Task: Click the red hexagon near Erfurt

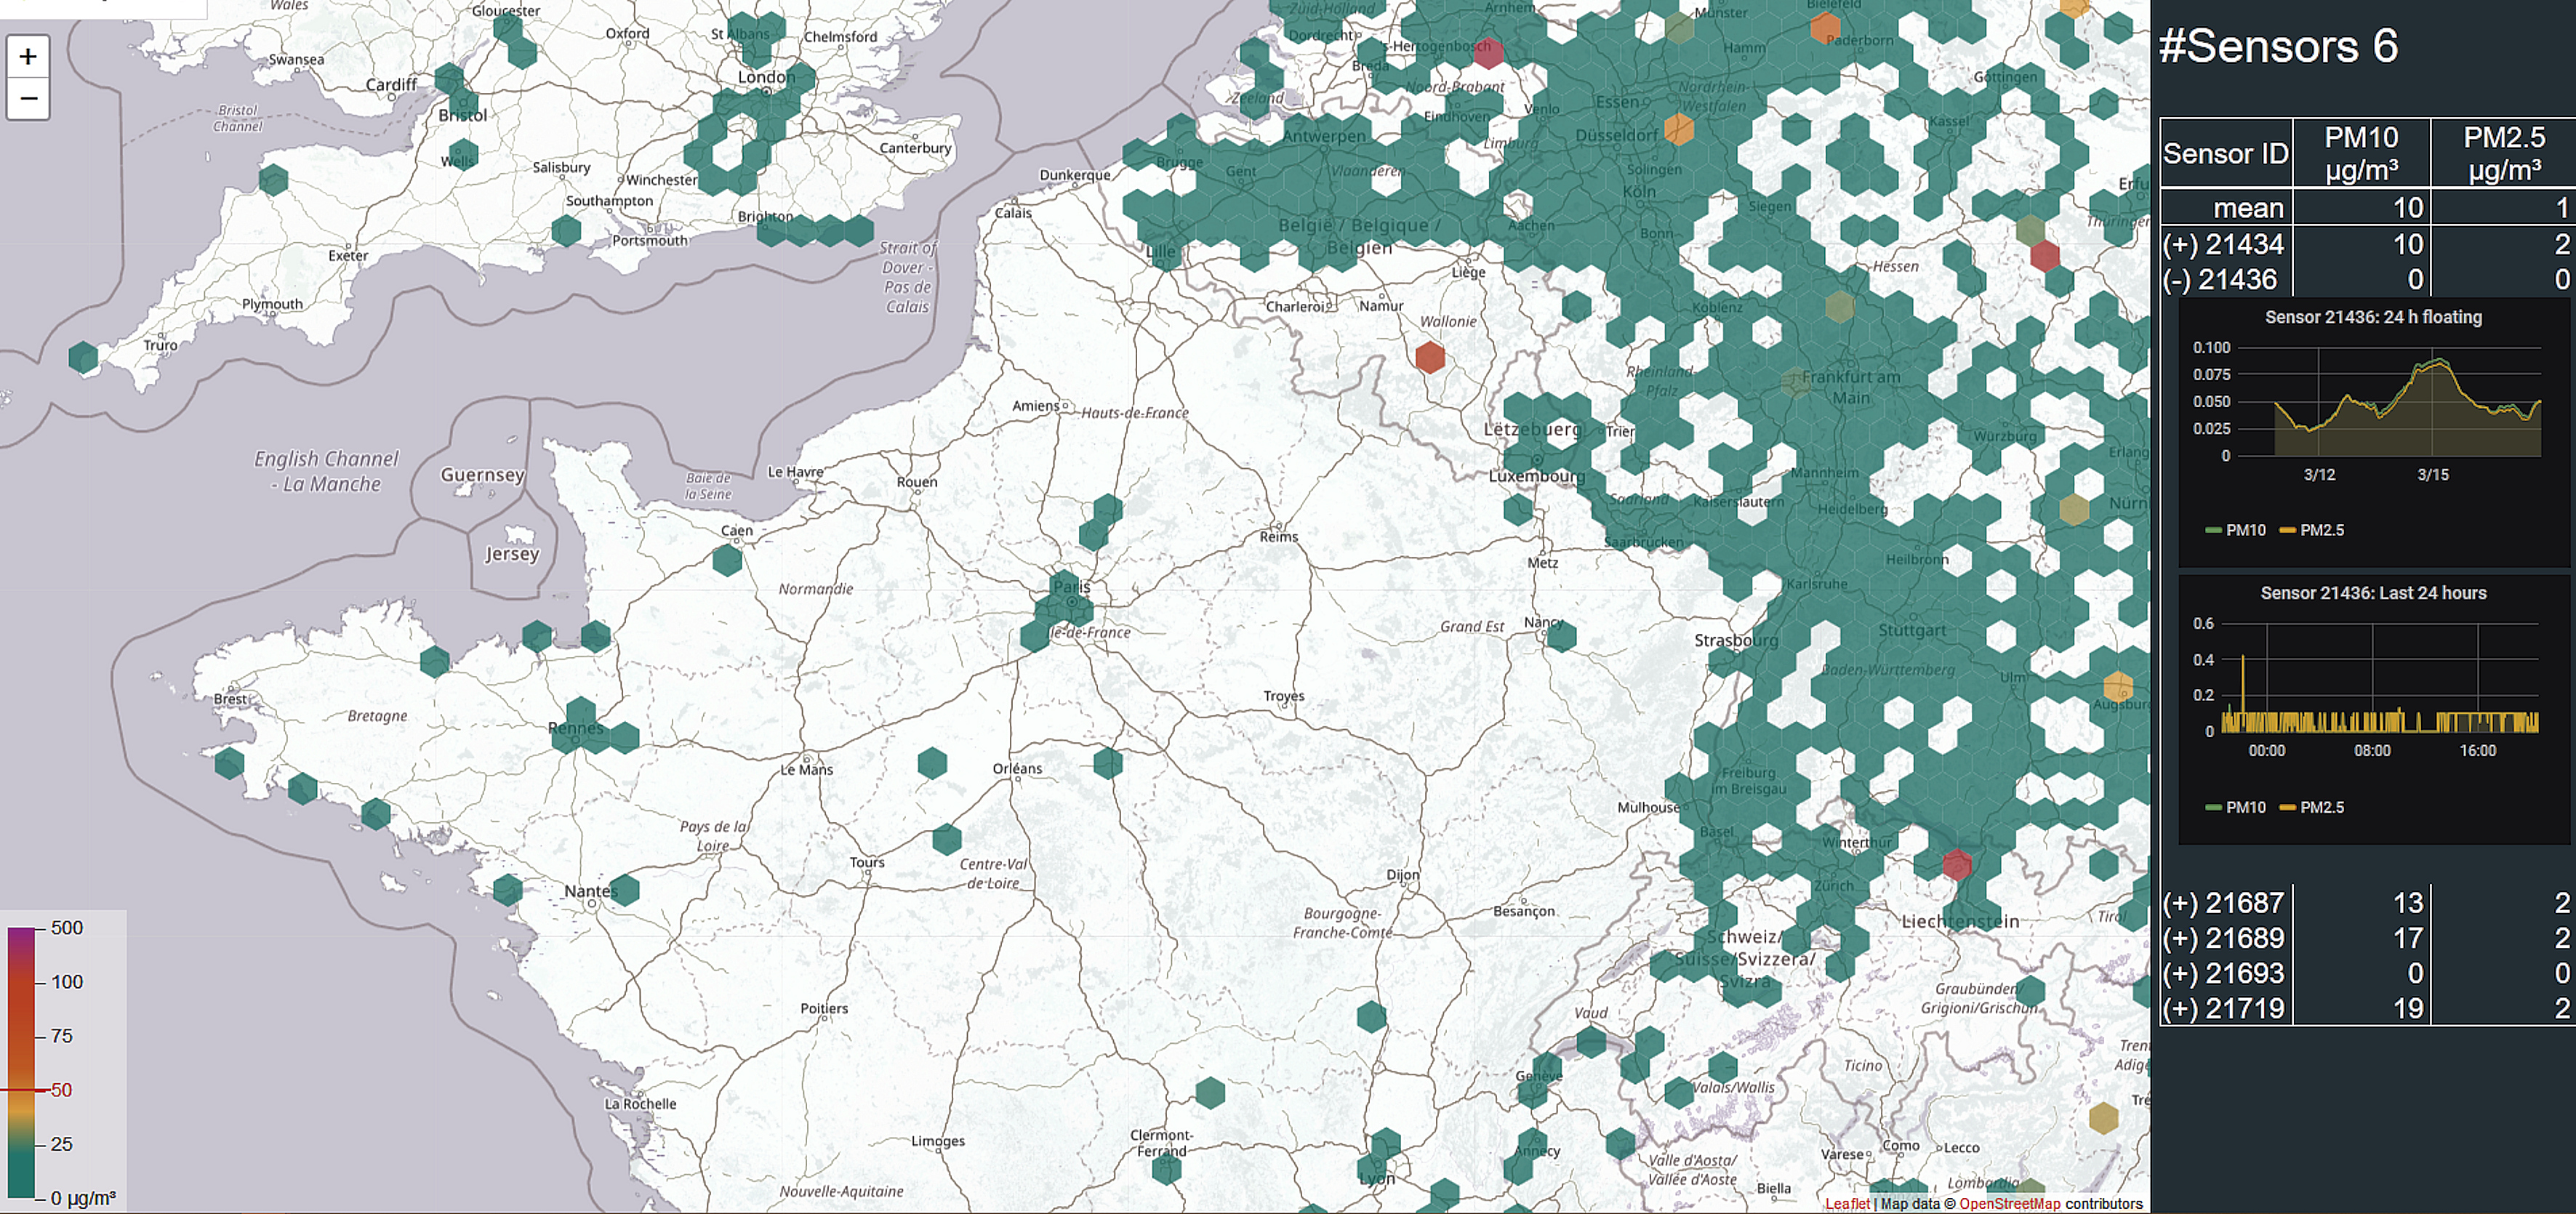Action: 2045,256
